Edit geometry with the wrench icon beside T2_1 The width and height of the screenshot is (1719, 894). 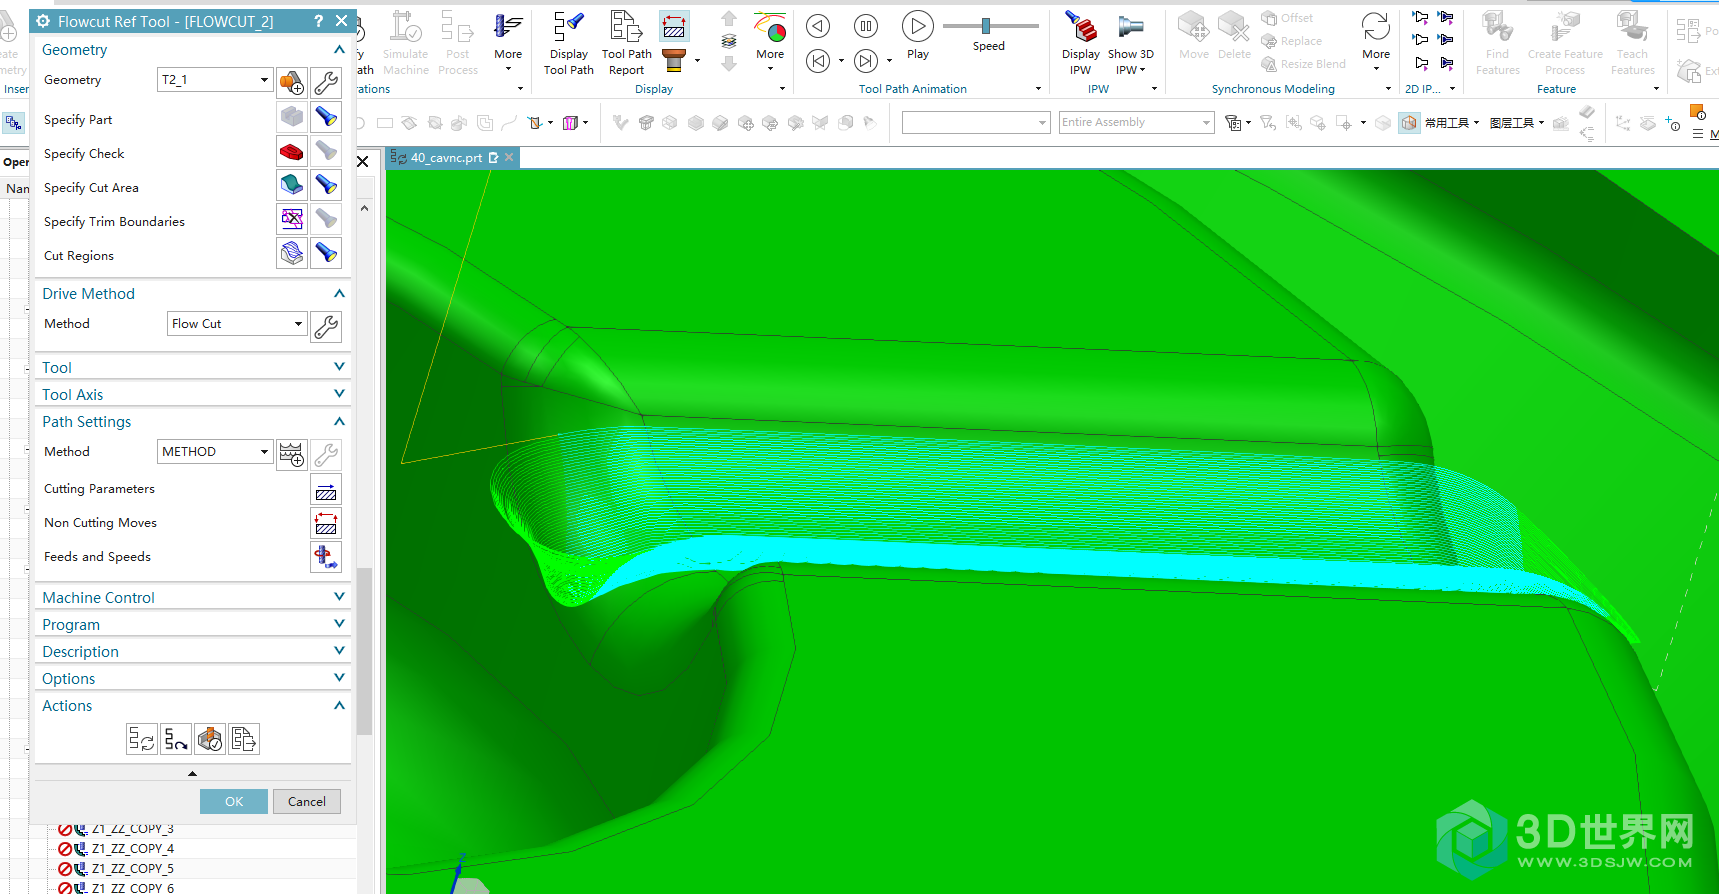326,82
